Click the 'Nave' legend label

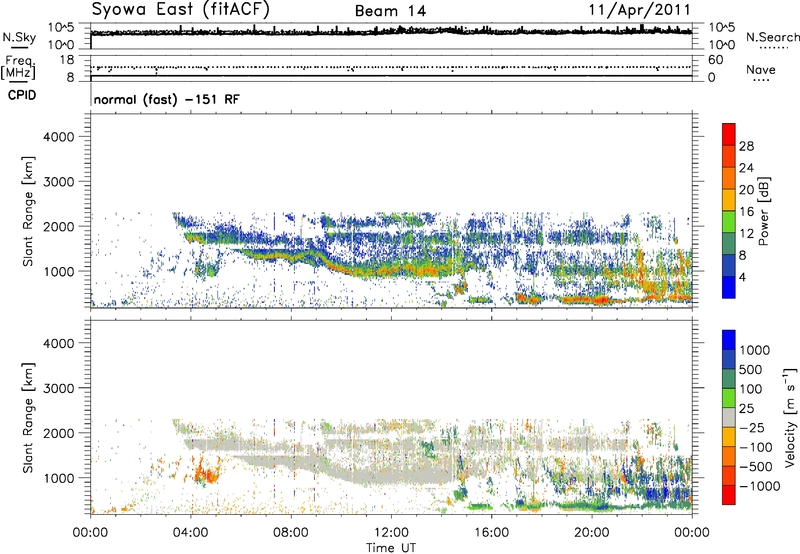tap(761, 70)
